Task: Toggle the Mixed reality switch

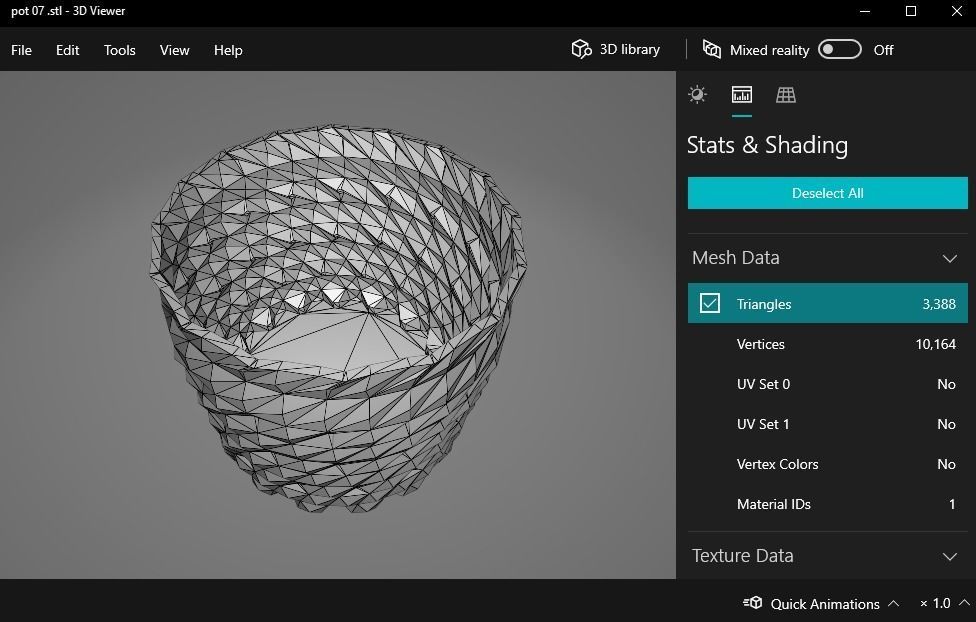Action: click(x=840, y=49)
